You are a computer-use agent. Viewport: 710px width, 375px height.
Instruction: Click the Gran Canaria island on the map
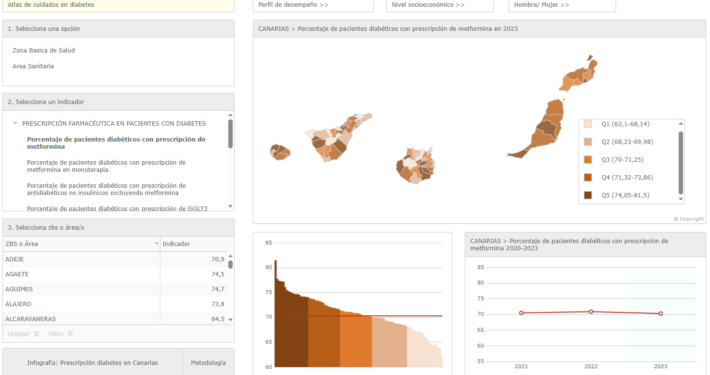pyautogui.click(x=416, y=165)
